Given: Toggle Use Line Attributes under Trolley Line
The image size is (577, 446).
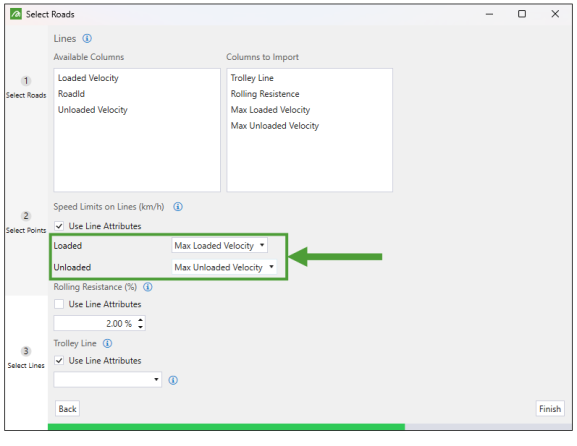Looking at the screenshot, I should tap(59, 360).
